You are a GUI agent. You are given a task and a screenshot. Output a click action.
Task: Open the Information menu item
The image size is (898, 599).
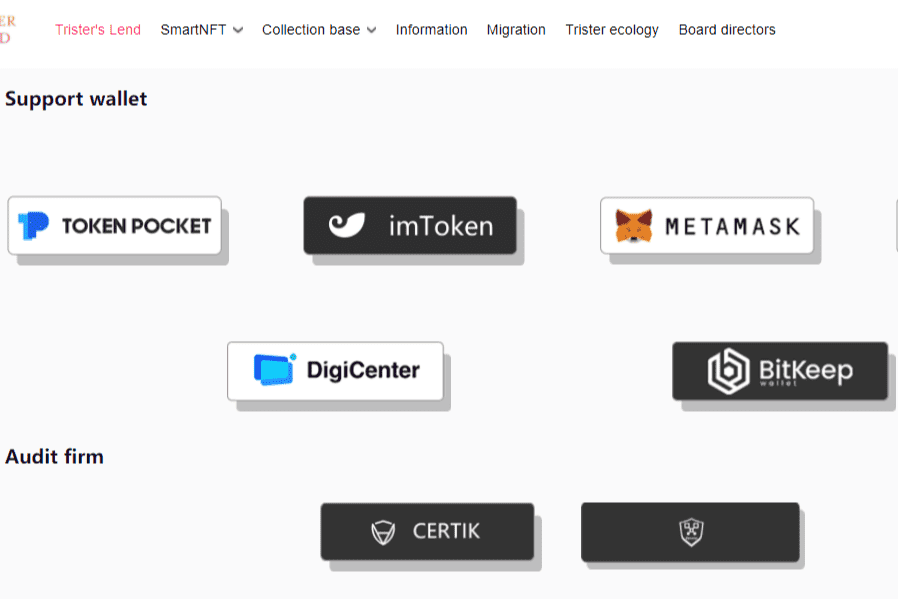431,29
